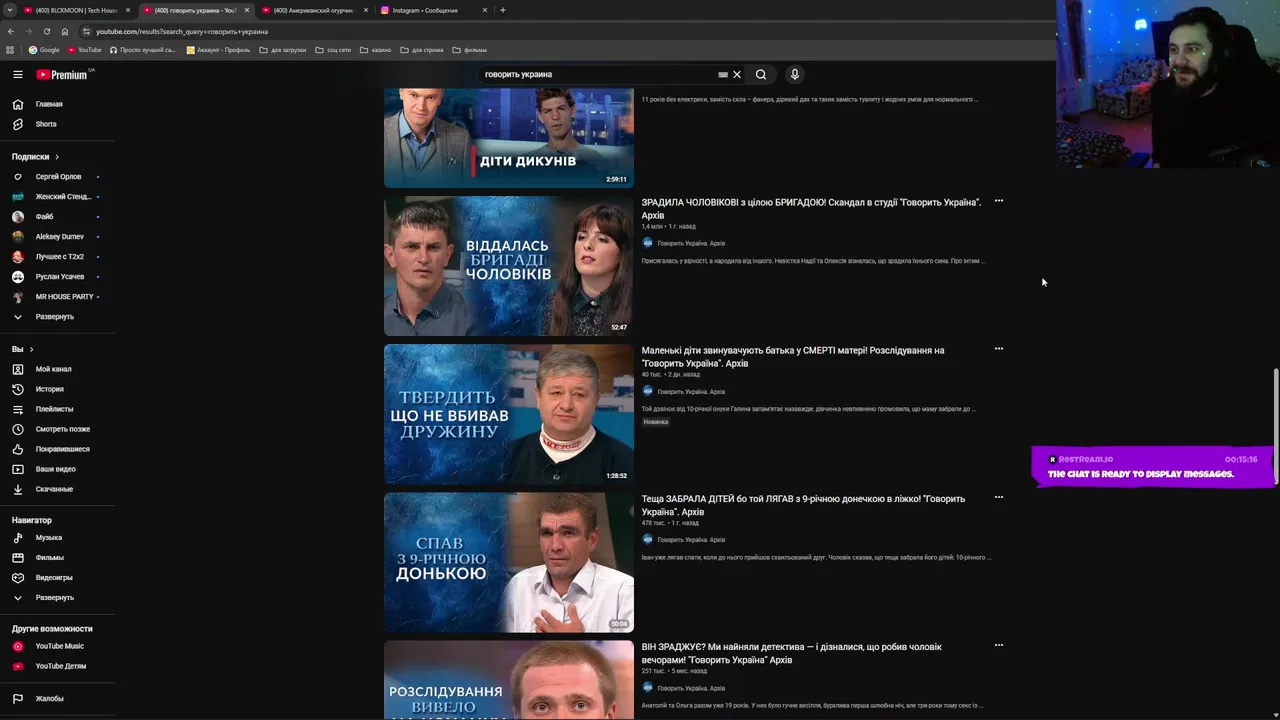Open the on-screen keyboard icon in search
This screenshot has height=720, width=1280.
pyautogui.click(x=723, y=74)
